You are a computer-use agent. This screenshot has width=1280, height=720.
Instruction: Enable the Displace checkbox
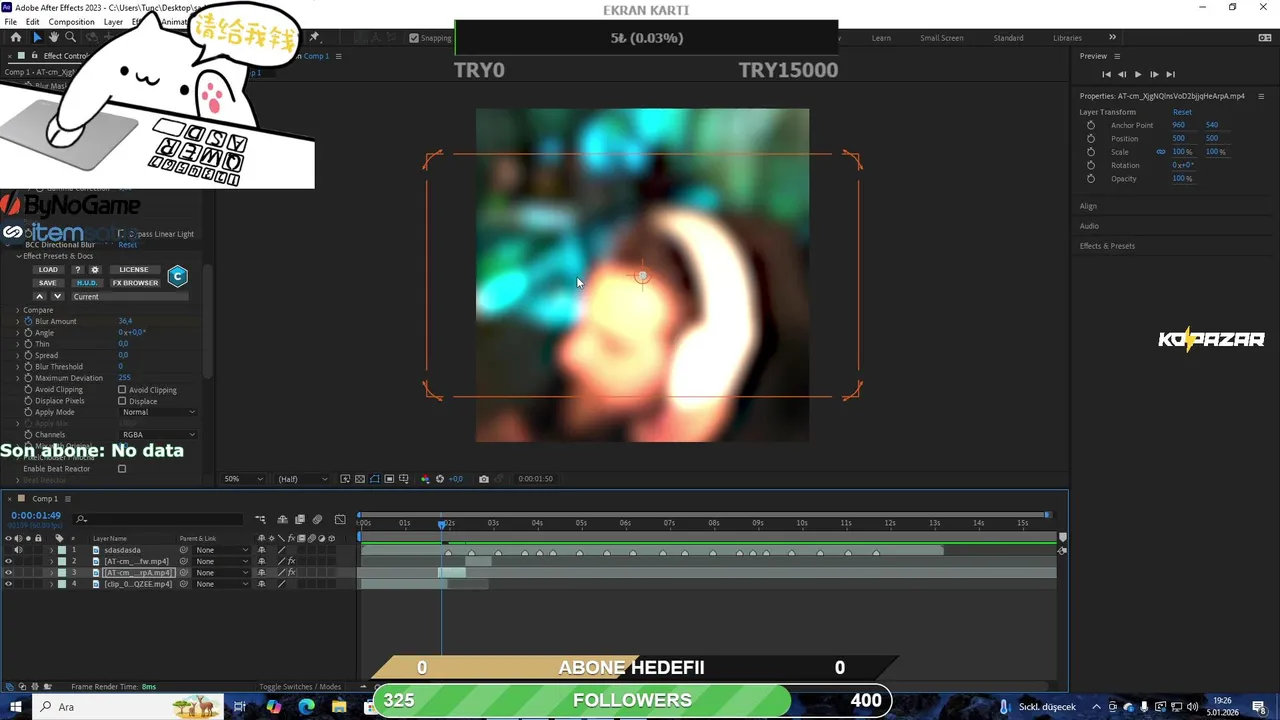(122, 401)
